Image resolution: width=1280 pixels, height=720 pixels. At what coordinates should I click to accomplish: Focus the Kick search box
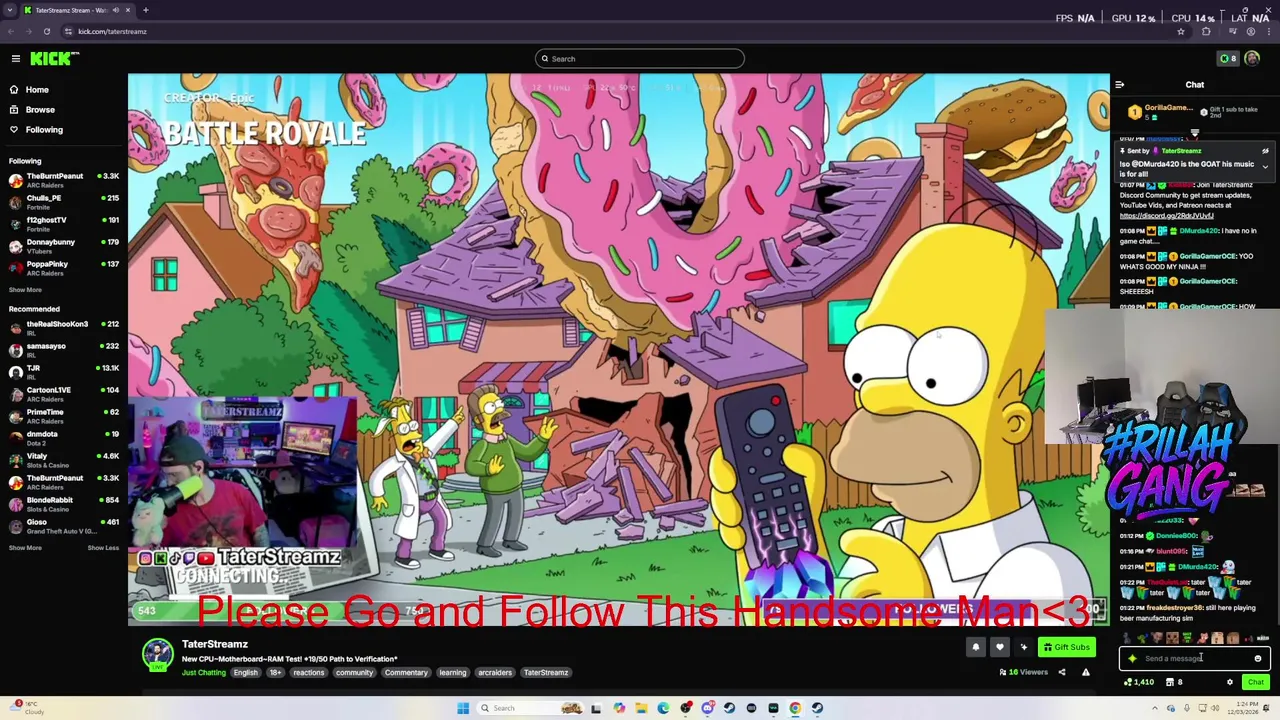pyautogui.click(x=640, y=59)
